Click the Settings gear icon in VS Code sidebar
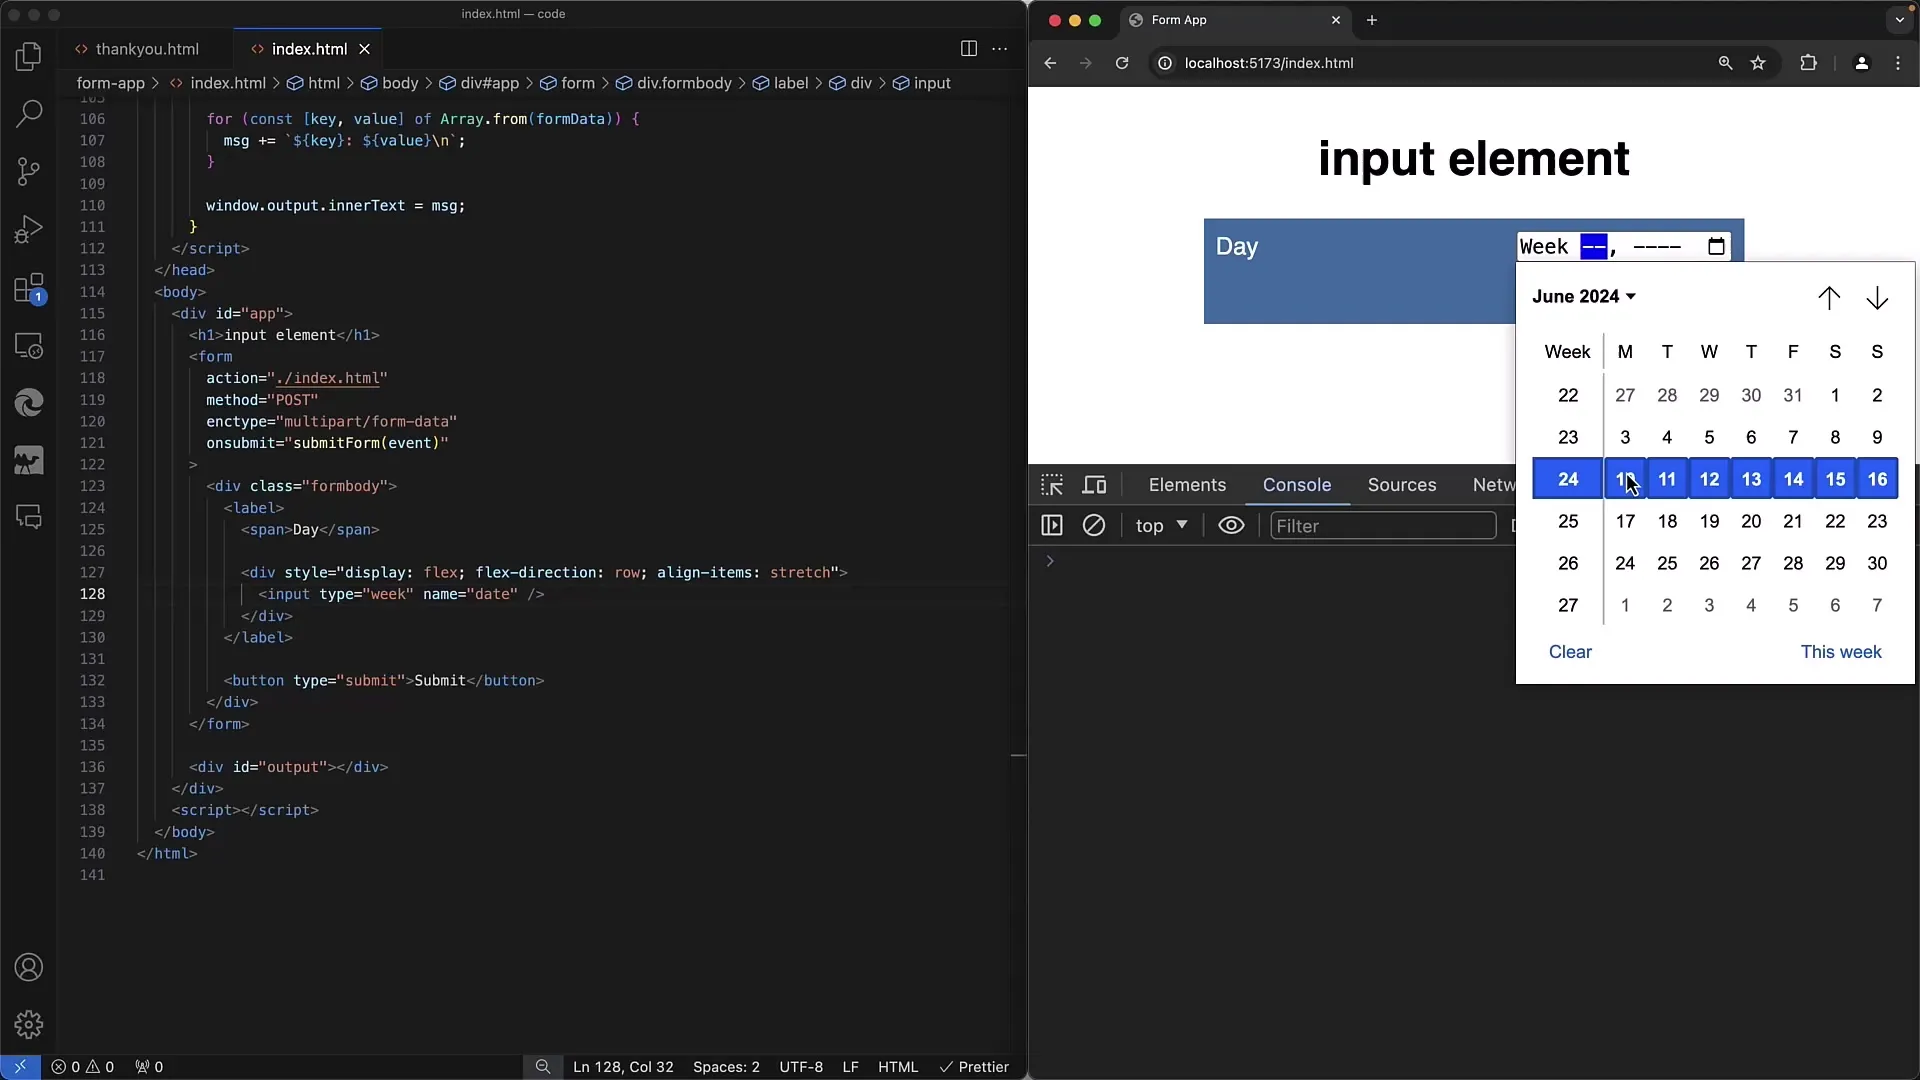 29,1025
